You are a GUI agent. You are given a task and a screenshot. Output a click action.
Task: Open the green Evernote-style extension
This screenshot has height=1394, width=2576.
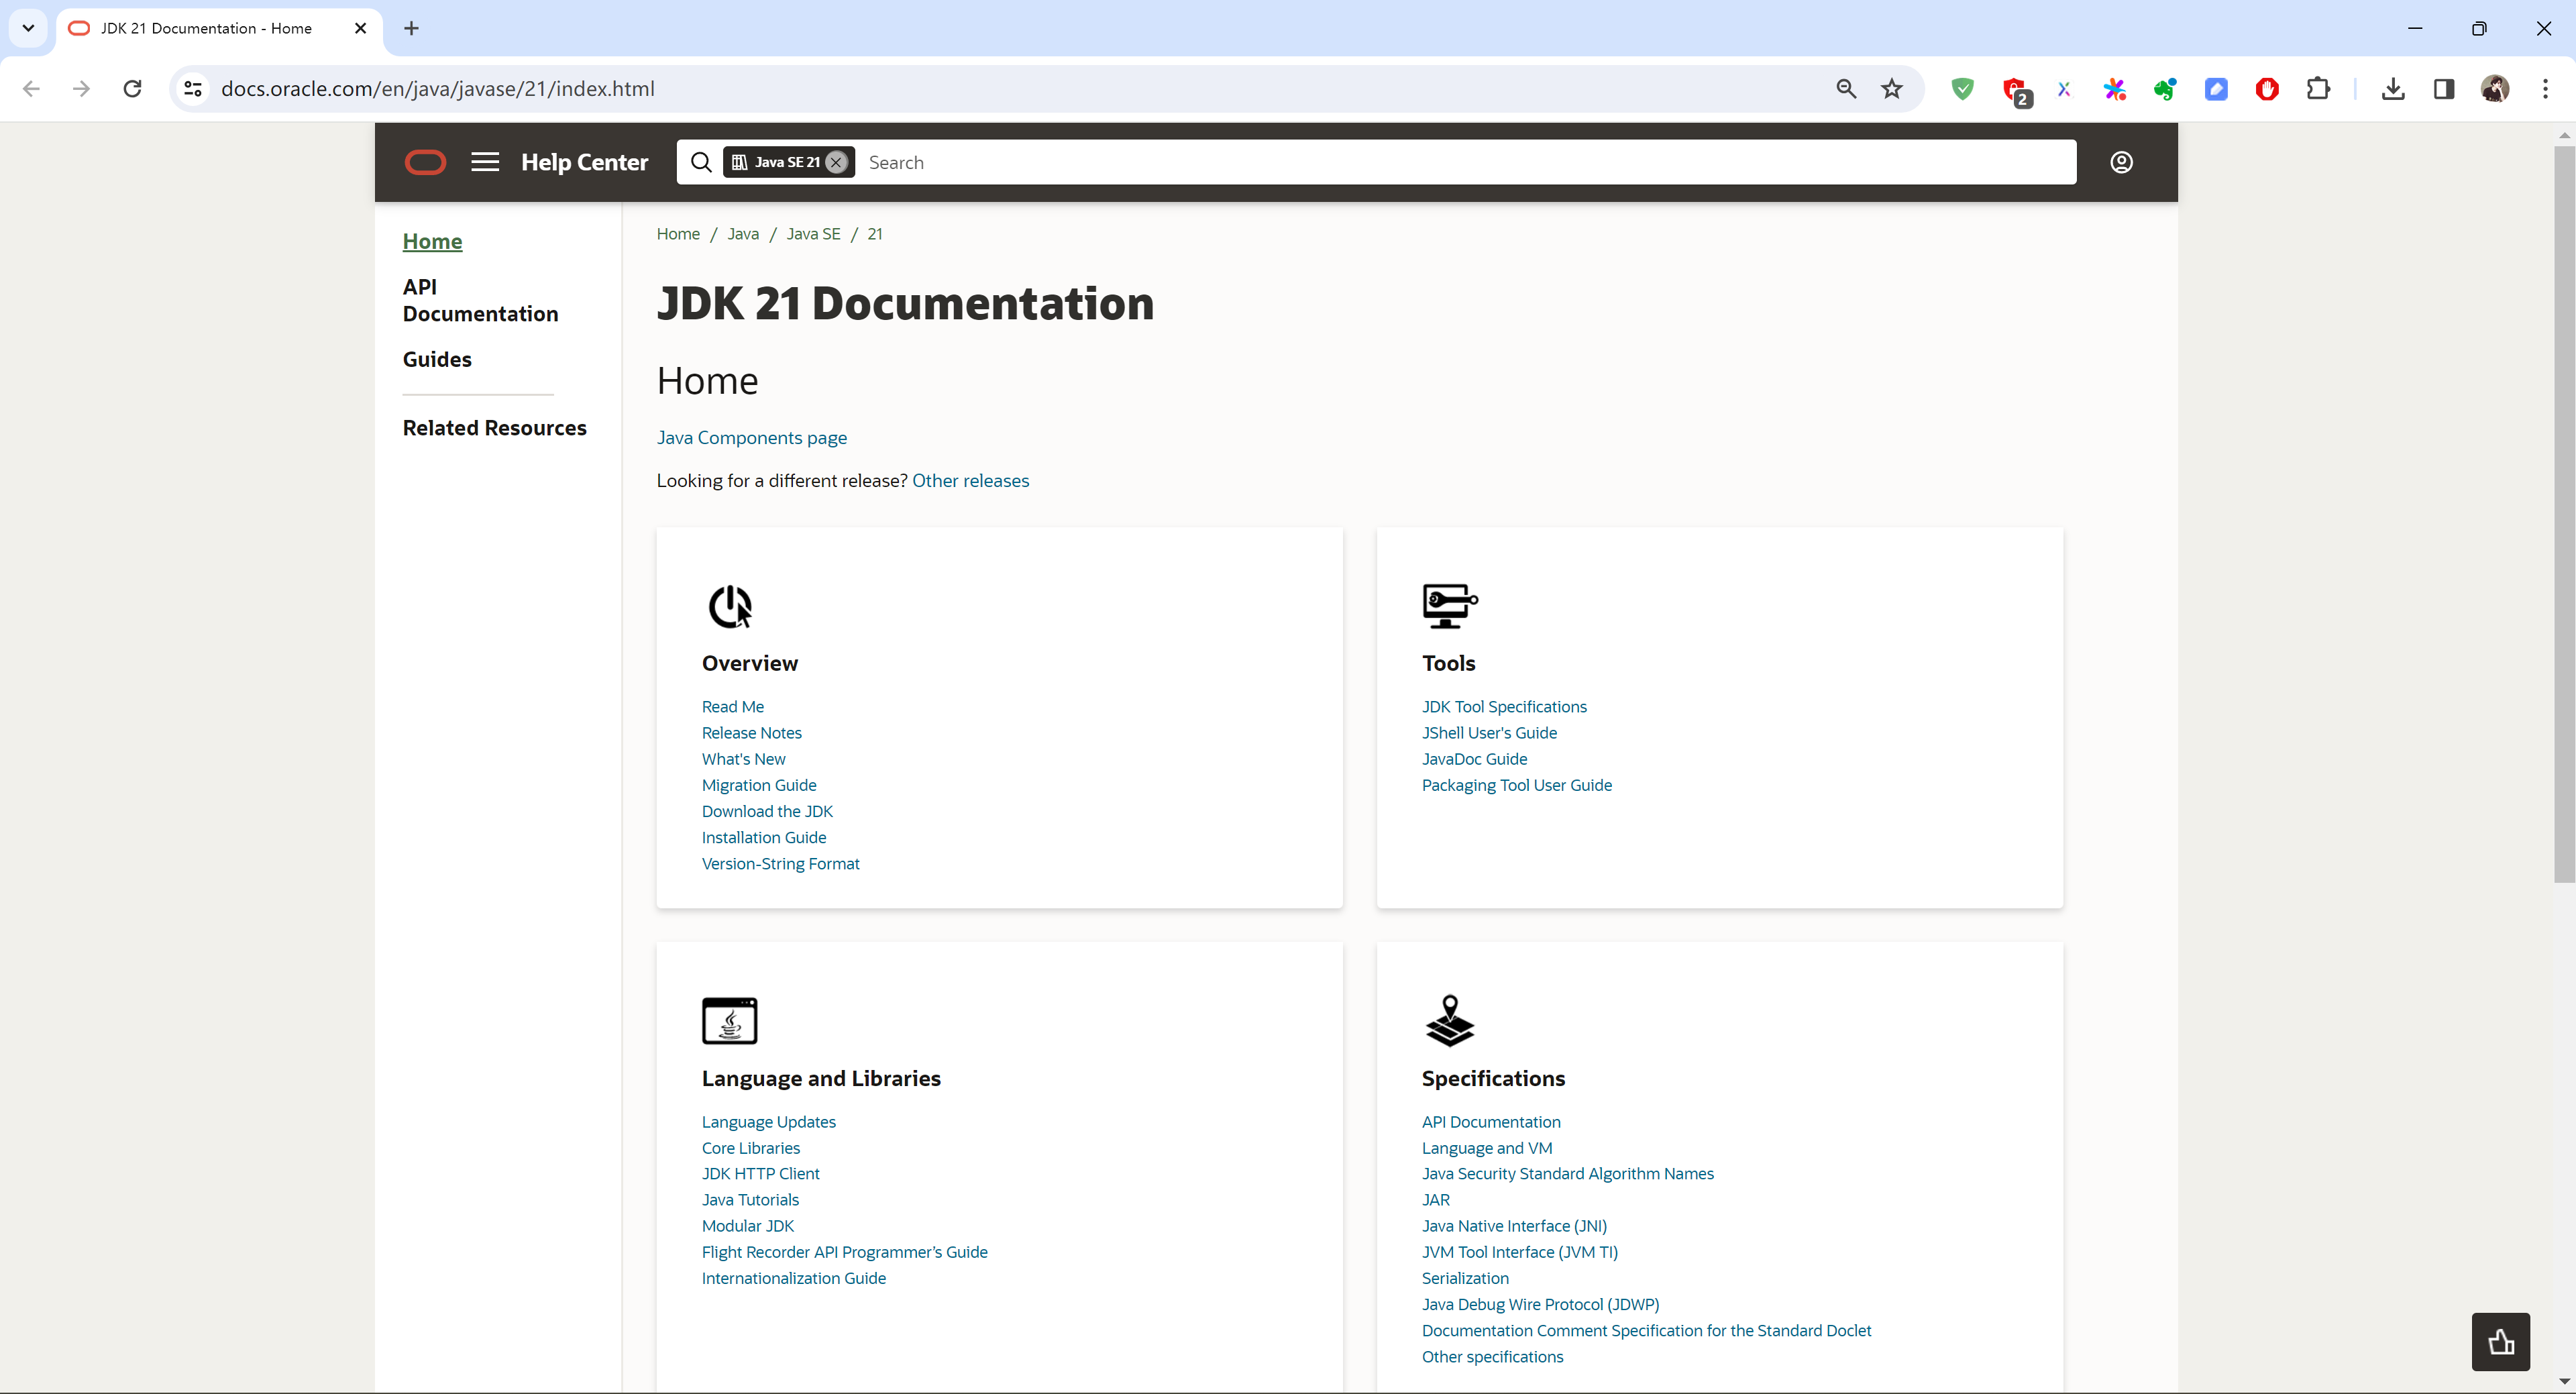tap(2165, 89)
